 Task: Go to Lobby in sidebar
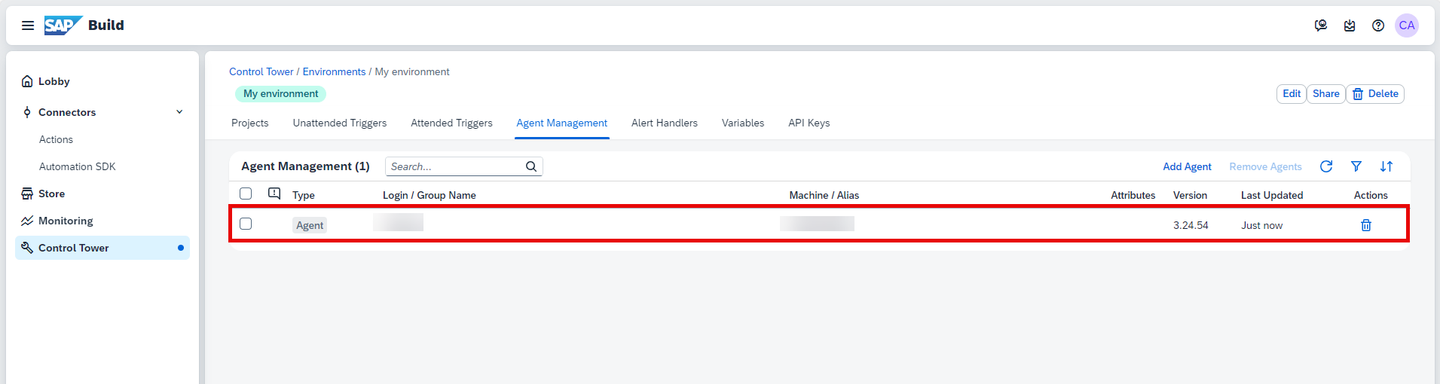tap(102, 82)
